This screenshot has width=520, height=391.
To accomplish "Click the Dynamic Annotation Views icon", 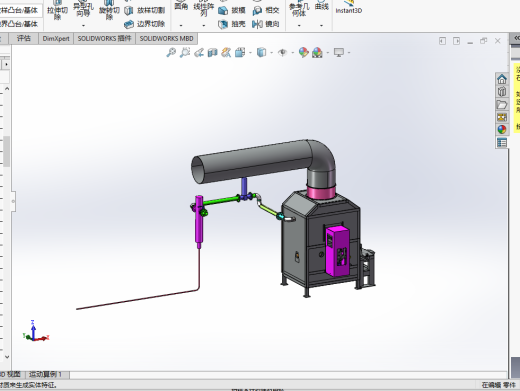I will [226, 52].
